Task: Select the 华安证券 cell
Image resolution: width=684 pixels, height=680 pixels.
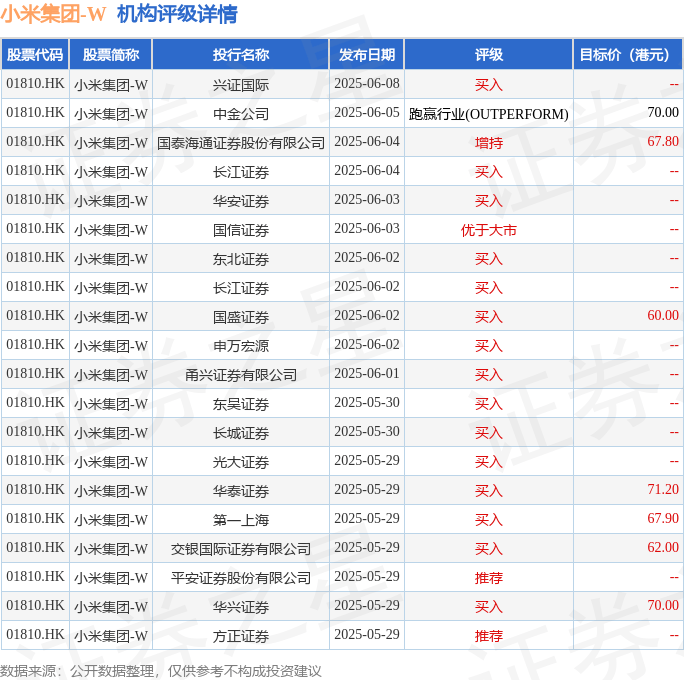Action: pos(241,201)
